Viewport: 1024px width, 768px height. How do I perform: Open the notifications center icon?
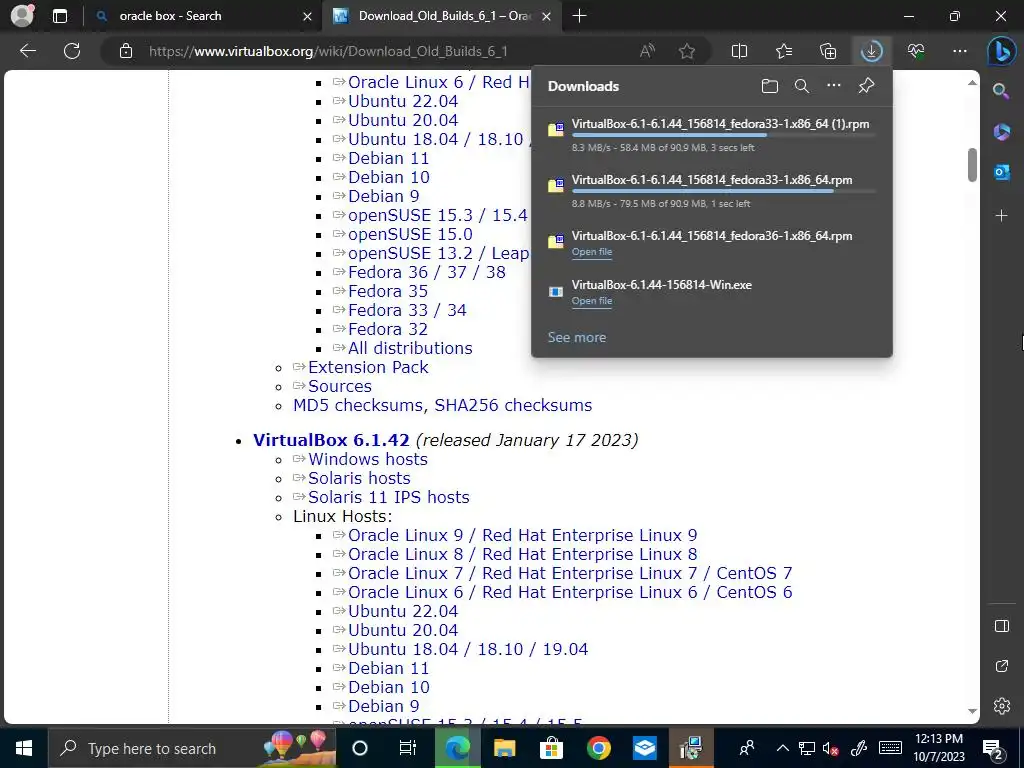pos(993,748)
